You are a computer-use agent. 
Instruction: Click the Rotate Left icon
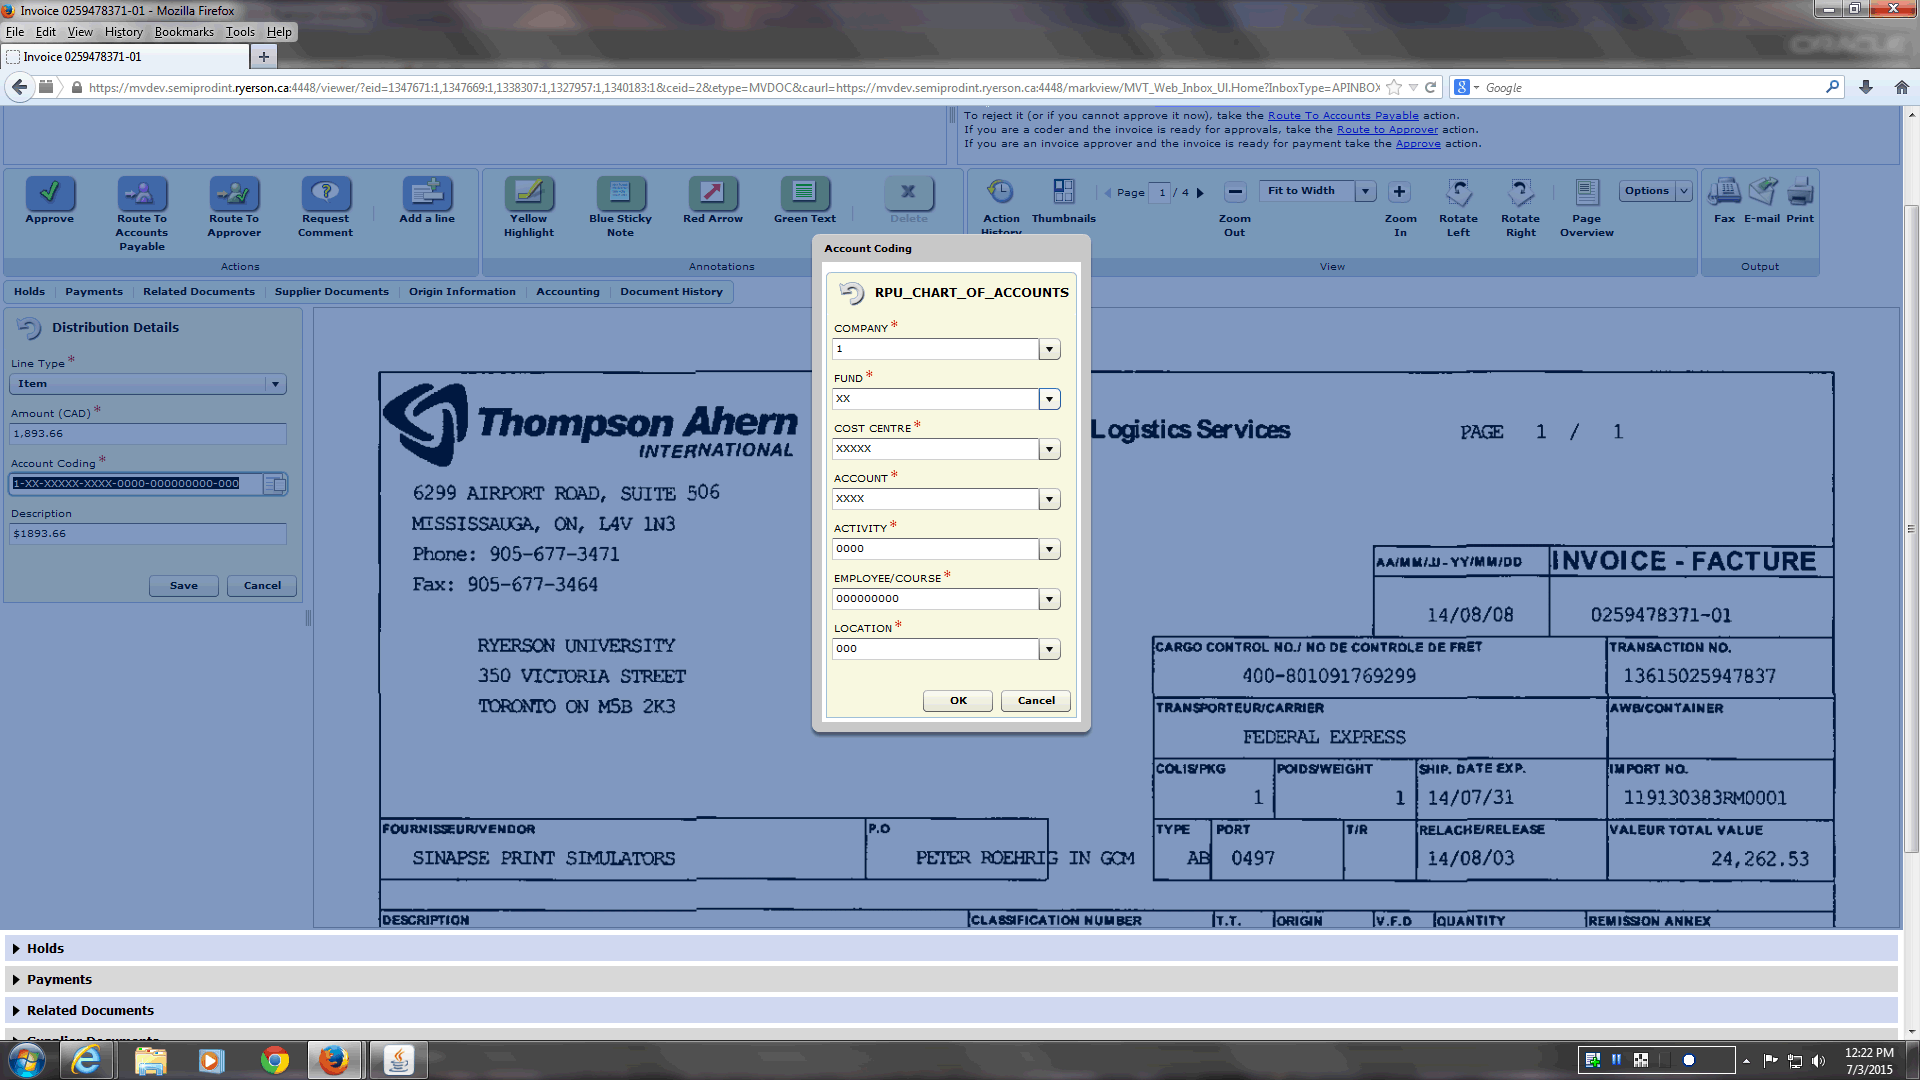coord(1458,192)
